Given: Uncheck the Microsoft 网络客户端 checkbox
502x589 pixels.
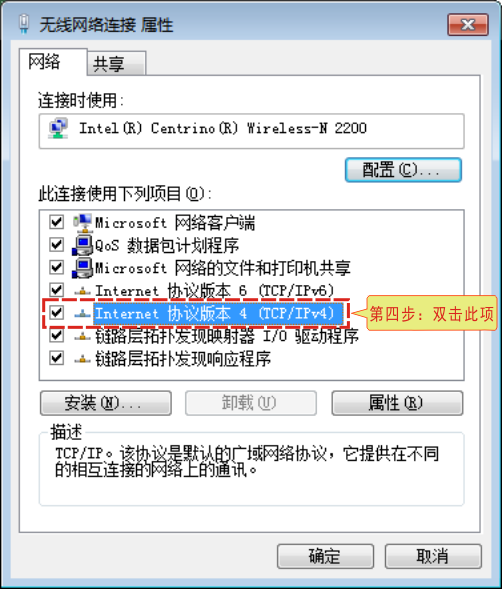Looking at the screenshot, I should 56,222.
